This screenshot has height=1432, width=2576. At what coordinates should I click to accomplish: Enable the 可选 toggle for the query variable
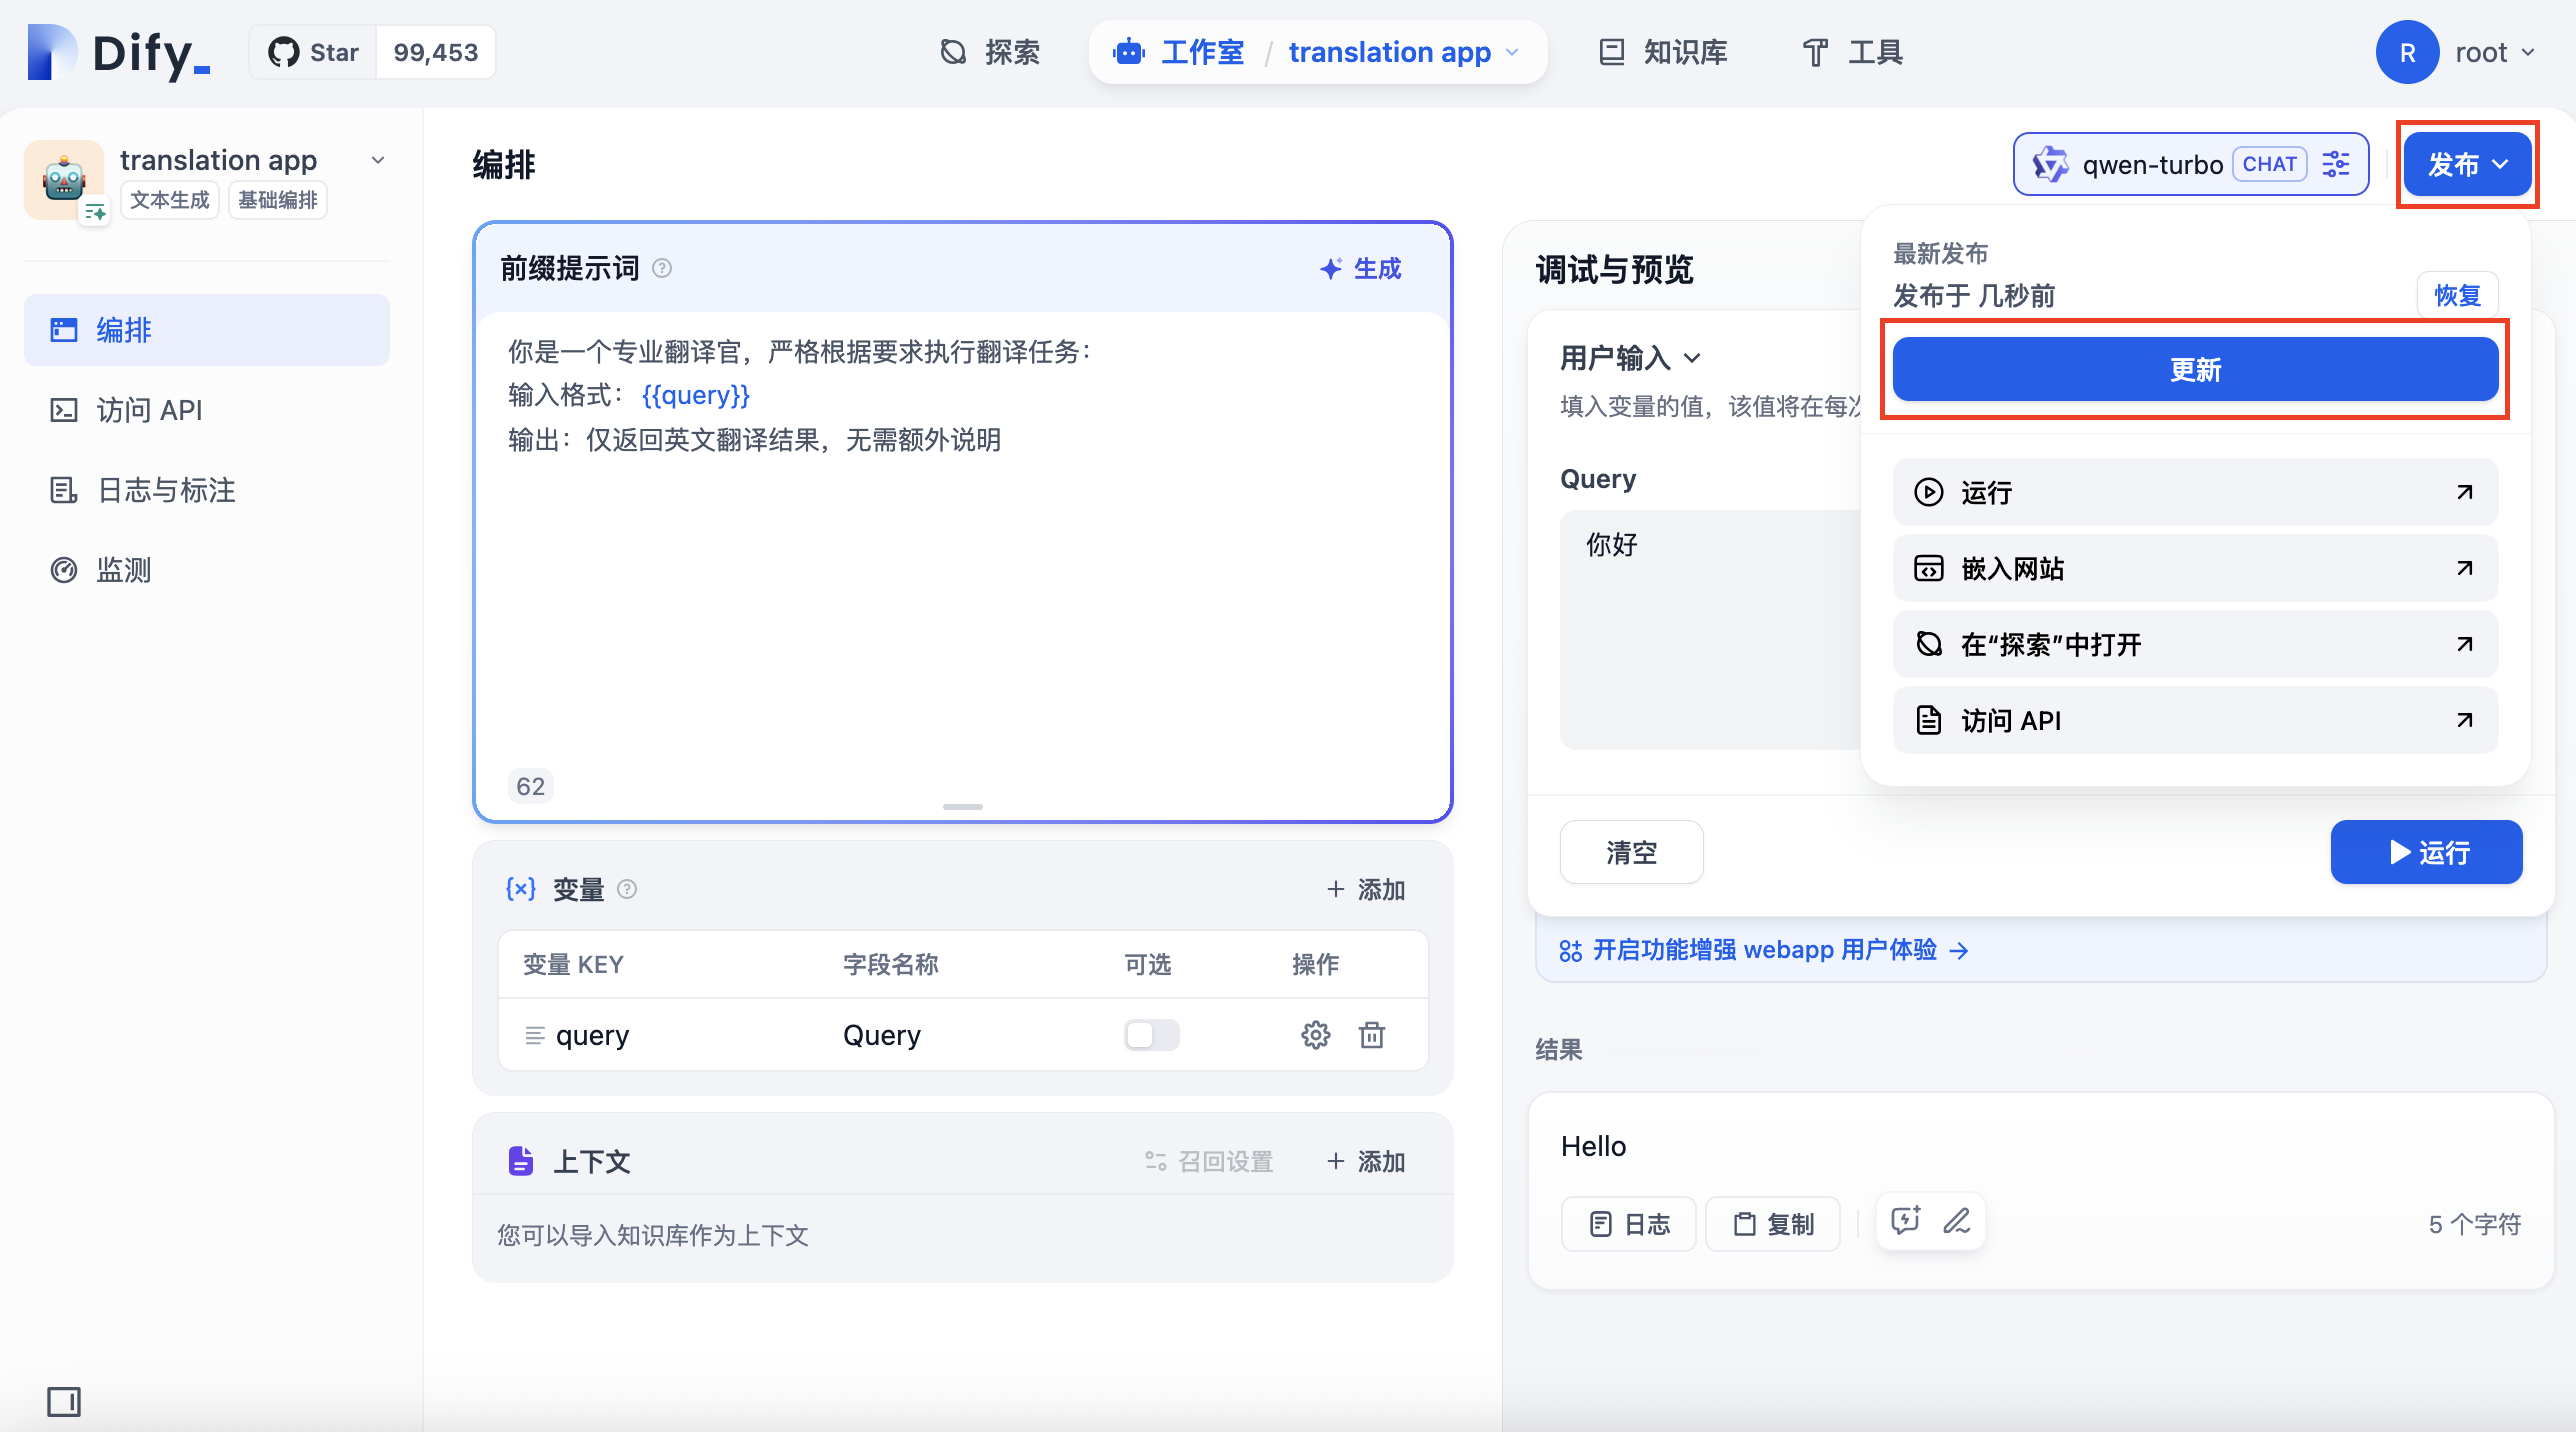(x=1150, y=1035)
